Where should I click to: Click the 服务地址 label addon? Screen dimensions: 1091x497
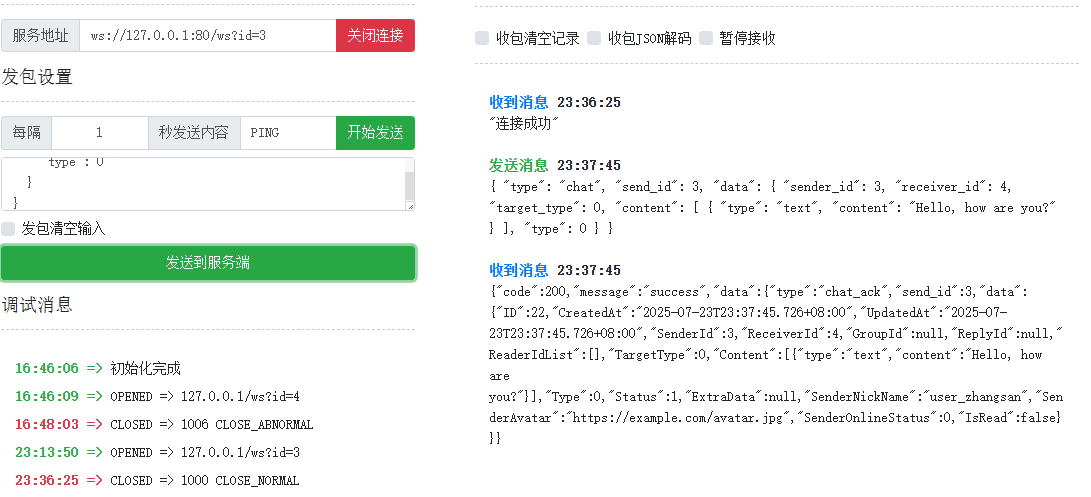point(41,36)
